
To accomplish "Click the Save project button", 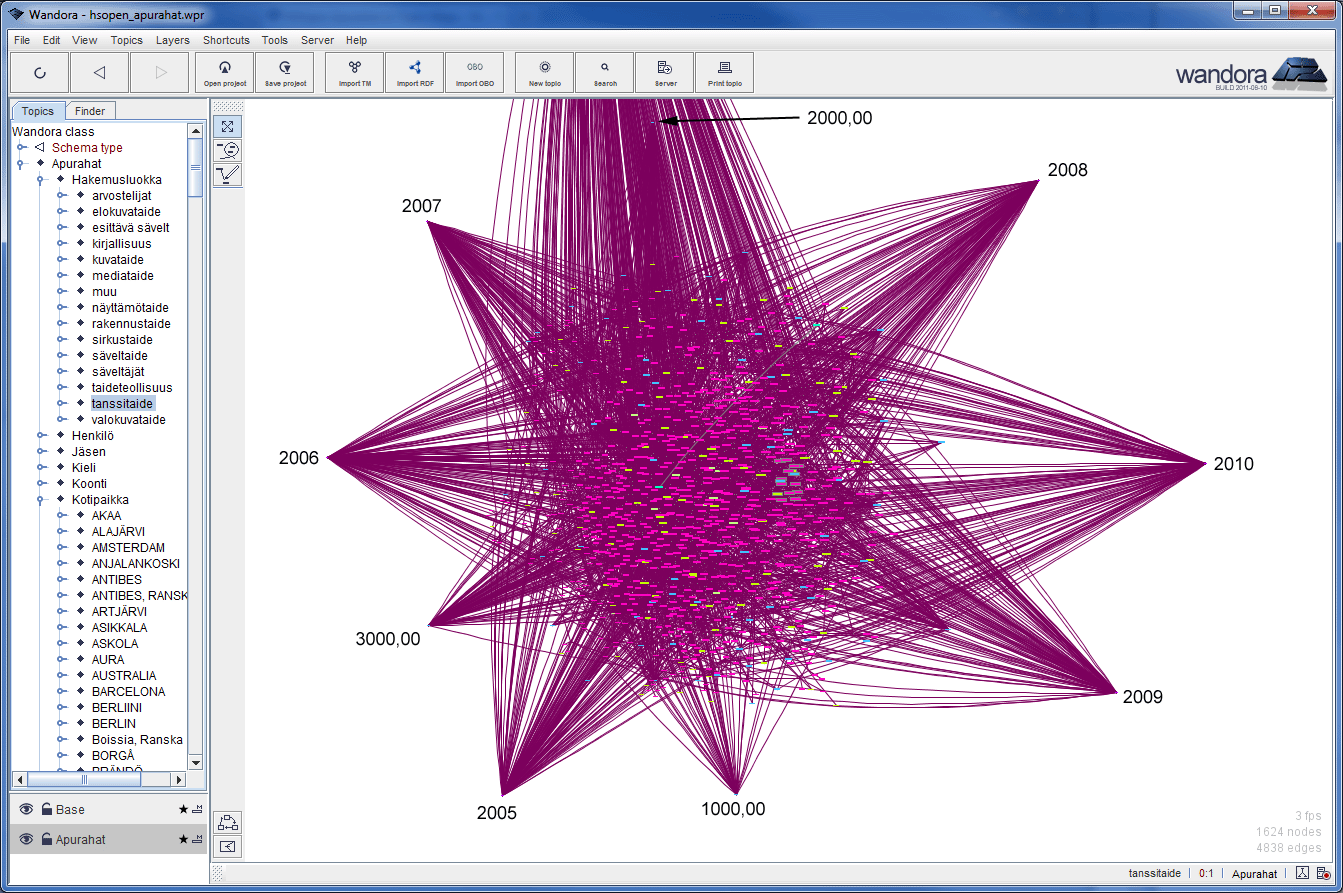I will (285, 72).
